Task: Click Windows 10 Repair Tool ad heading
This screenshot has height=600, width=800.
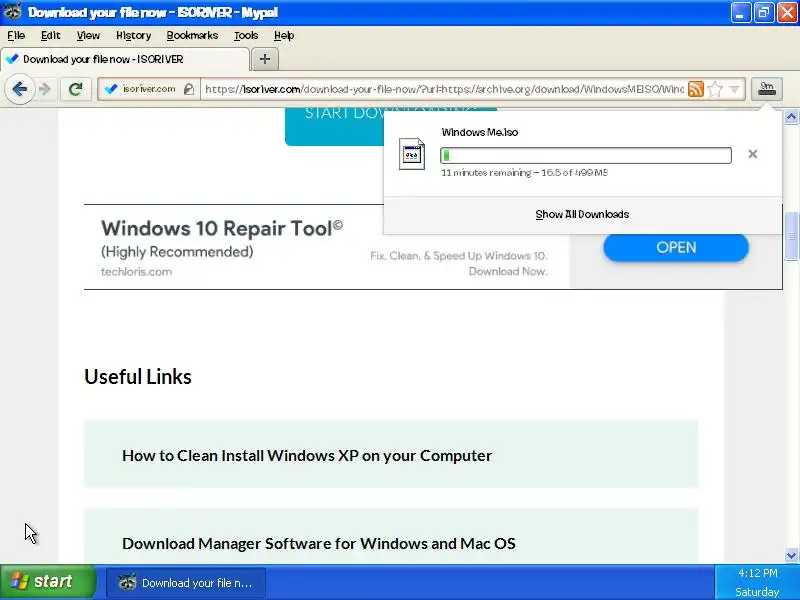Action: (222, 228)
